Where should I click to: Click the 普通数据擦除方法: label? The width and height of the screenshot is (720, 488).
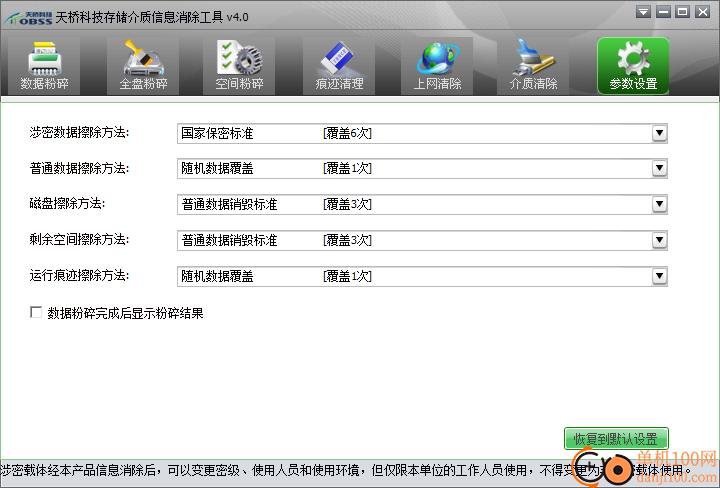pyautogui.click(x=79, y=168)
